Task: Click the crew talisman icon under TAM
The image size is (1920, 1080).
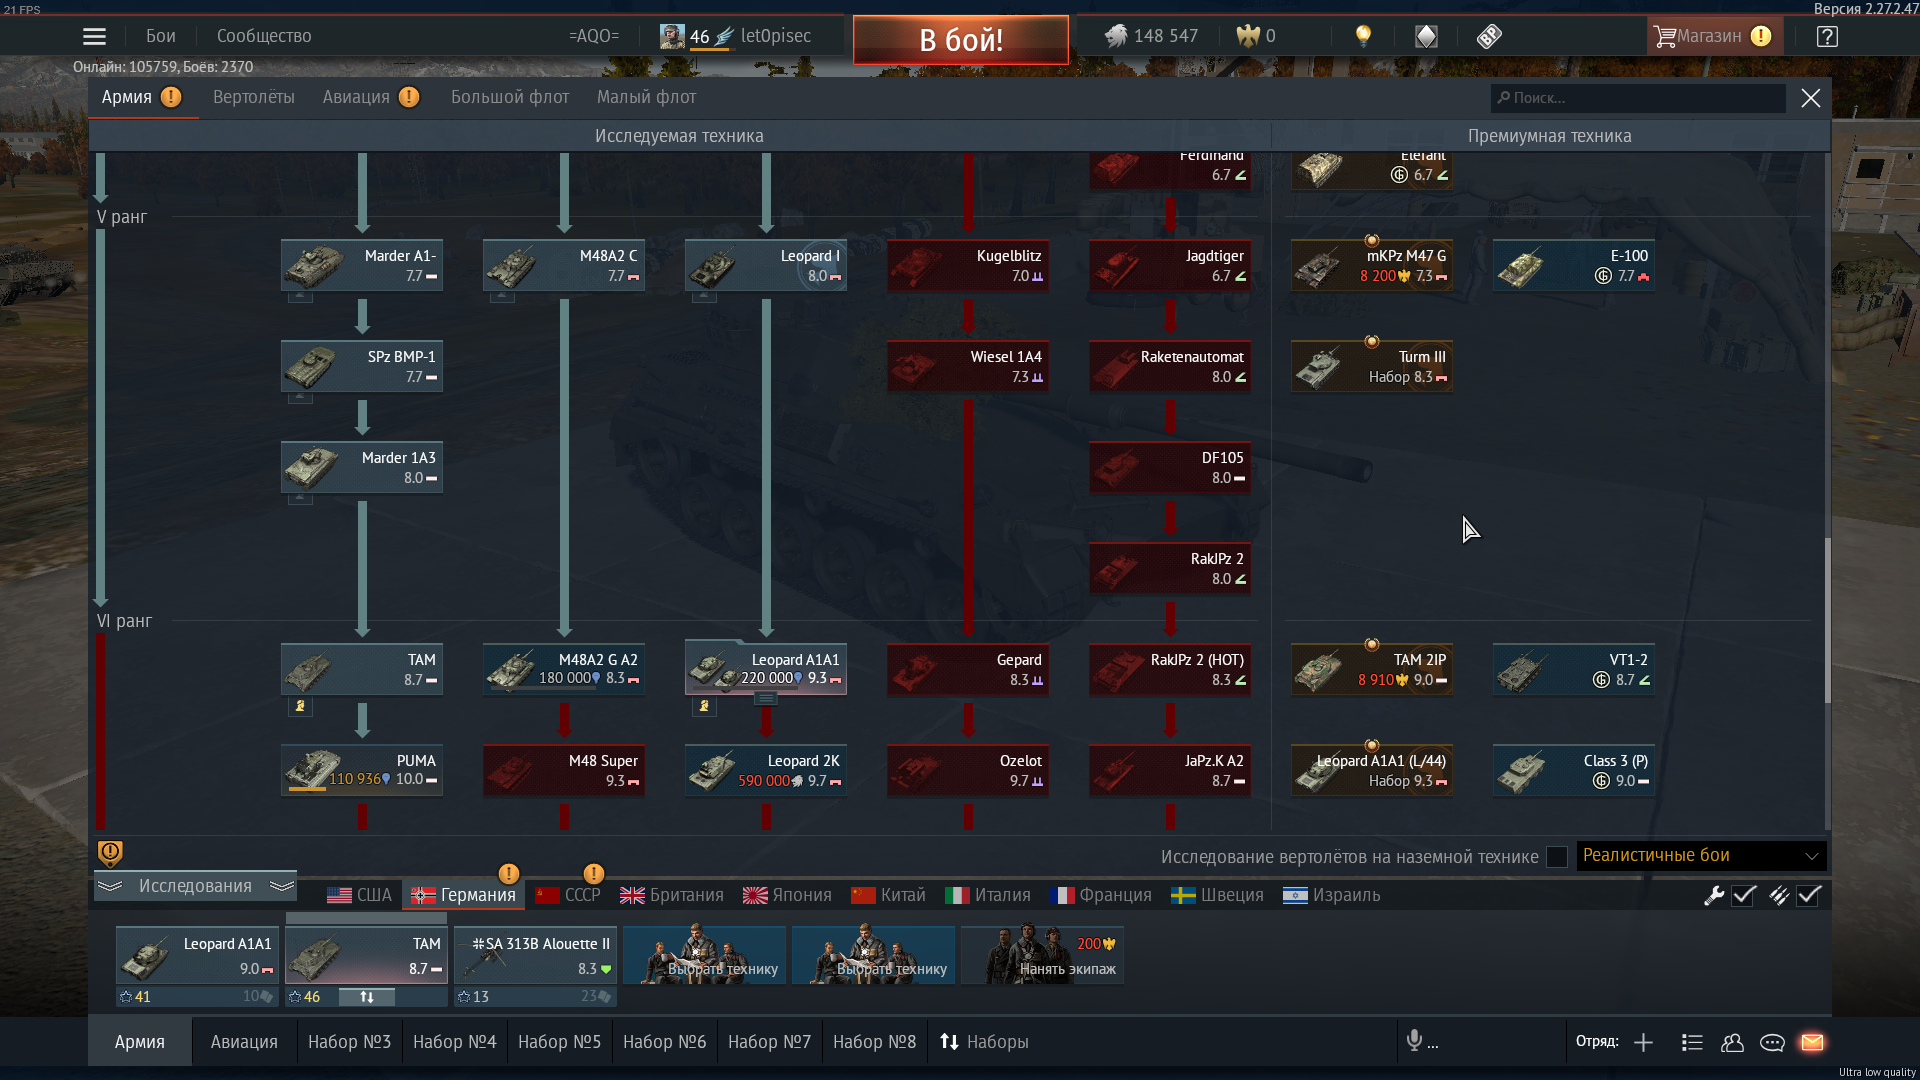Action: (x=300, y=706)
